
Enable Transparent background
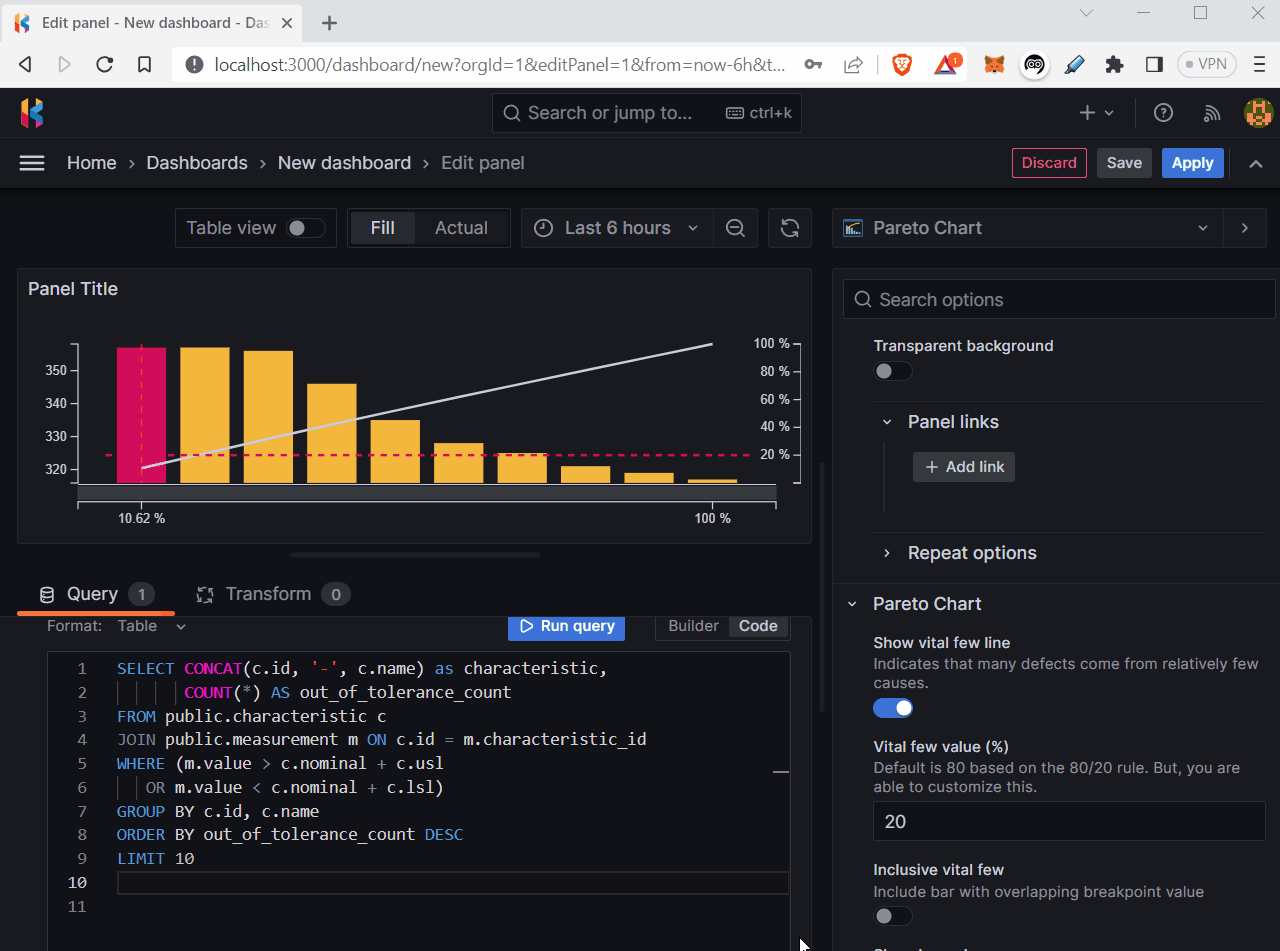click(892, 371)
